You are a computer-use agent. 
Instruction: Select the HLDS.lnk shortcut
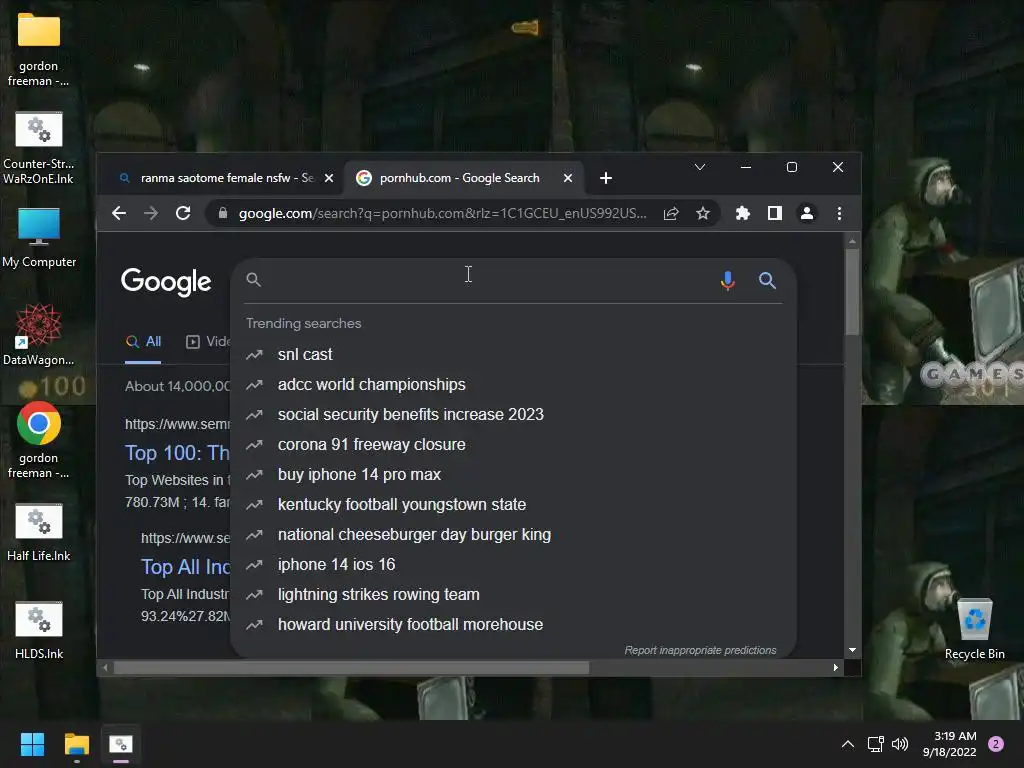[39, 630]
